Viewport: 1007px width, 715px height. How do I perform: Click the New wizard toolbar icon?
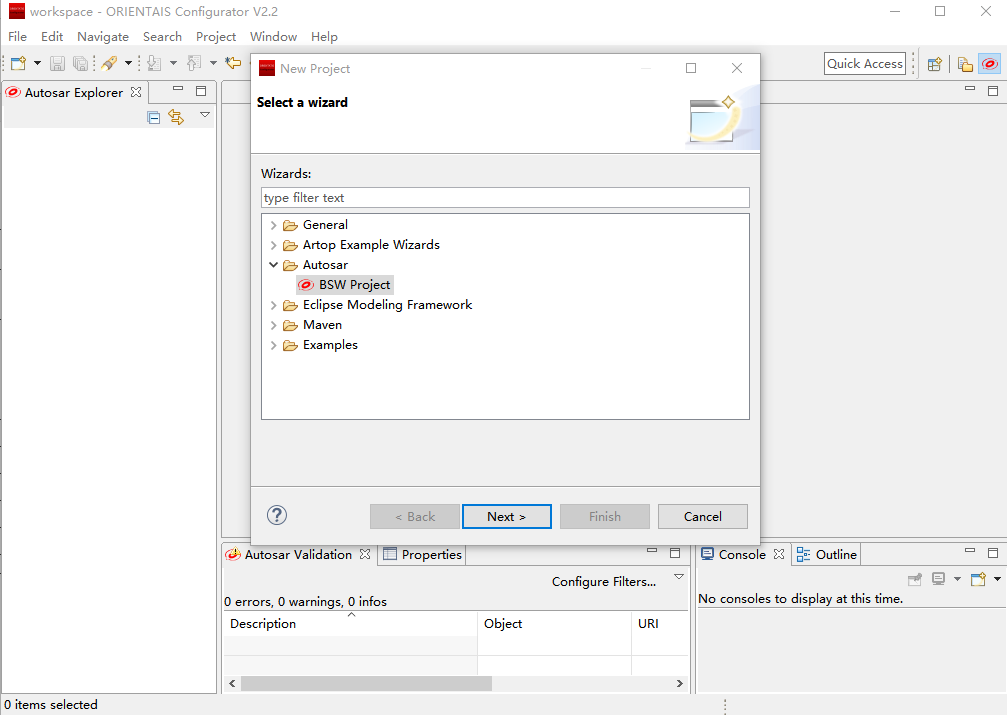pyautogui.click(x=18, y=63)
